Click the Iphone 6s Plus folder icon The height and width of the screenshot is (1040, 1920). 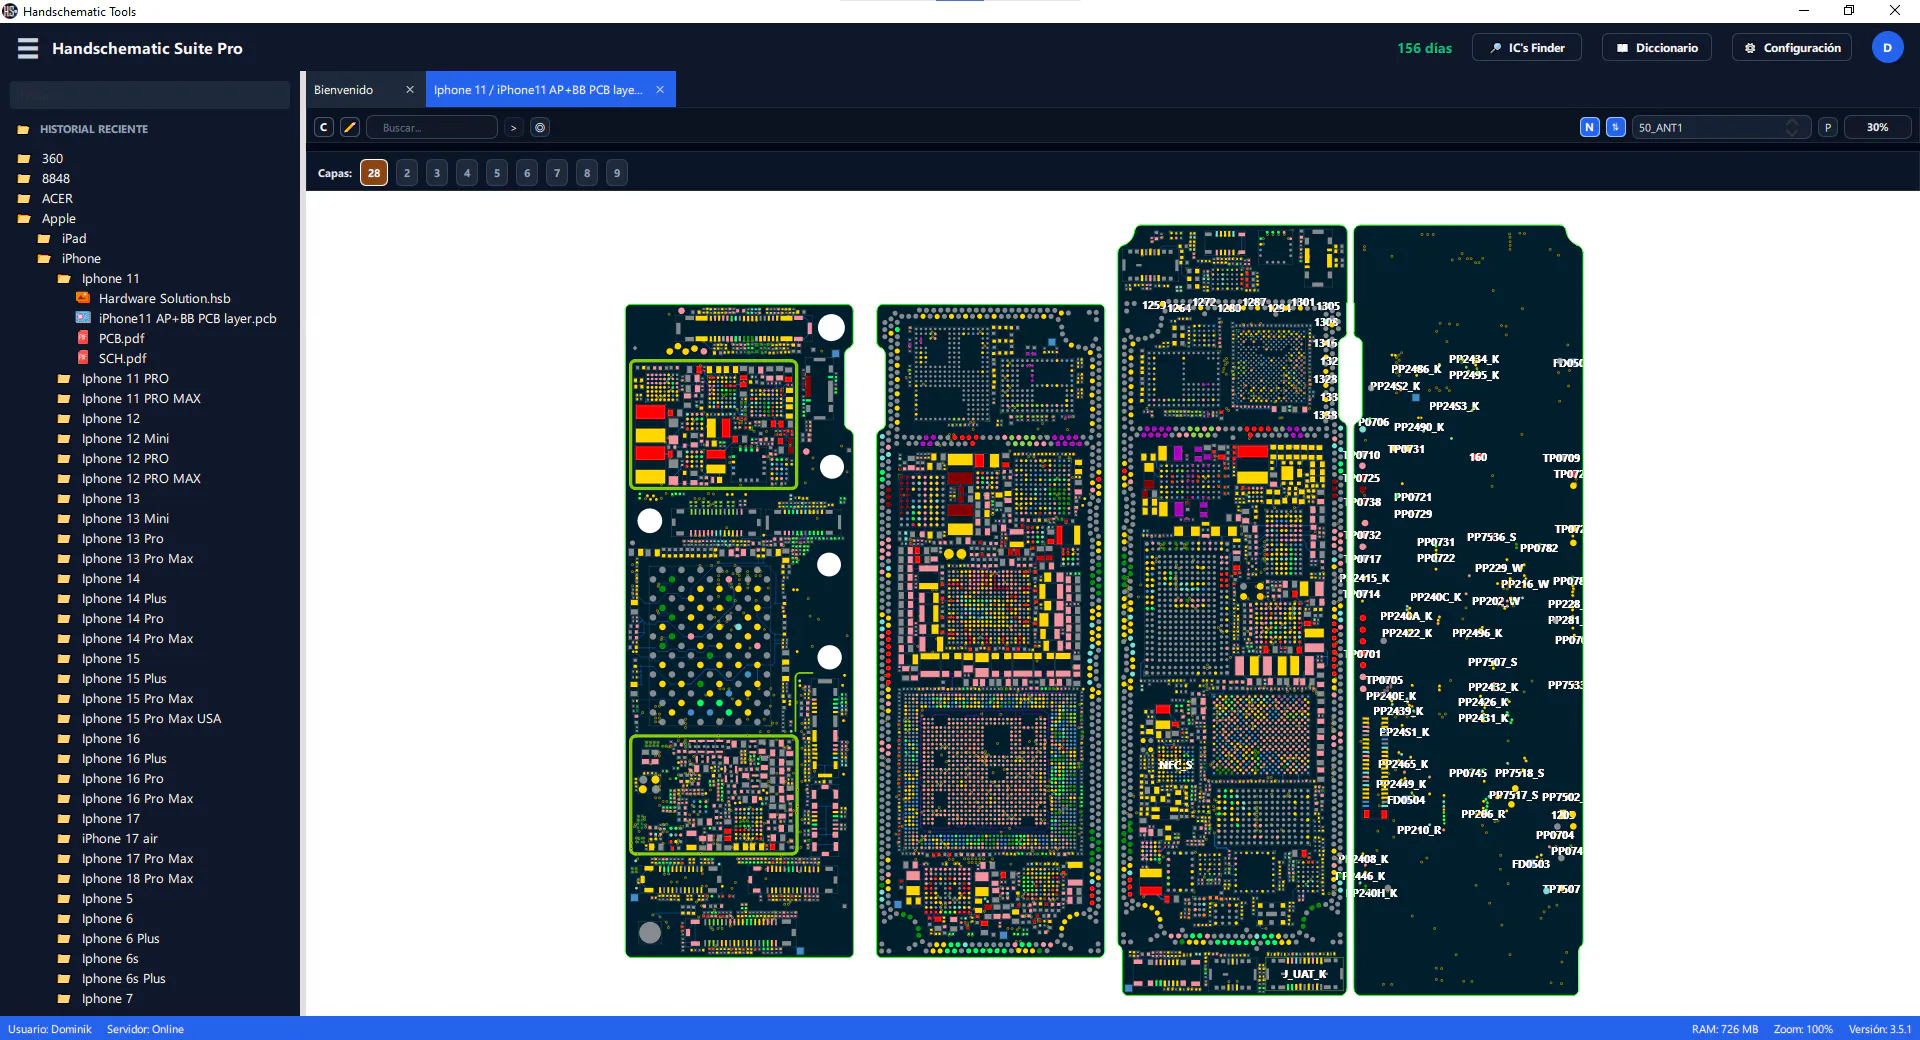coord(64,978)
